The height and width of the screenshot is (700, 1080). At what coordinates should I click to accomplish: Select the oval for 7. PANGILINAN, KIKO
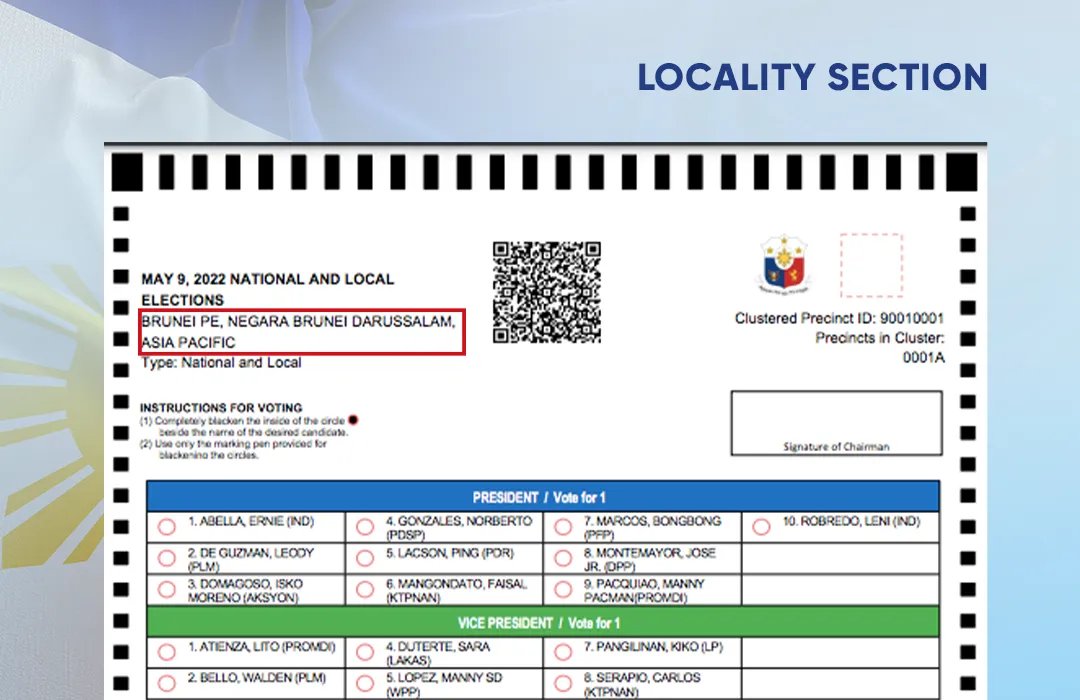[x=563, y=652]
